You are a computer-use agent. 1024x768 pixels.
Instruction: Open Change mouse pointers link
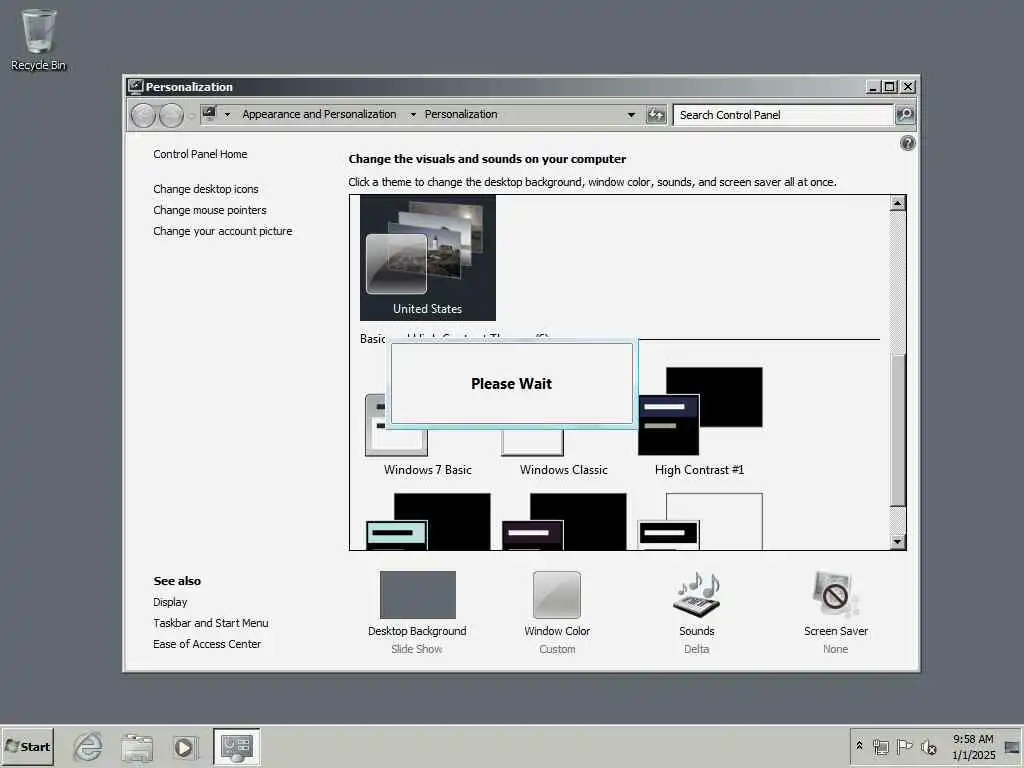[210, 210]
